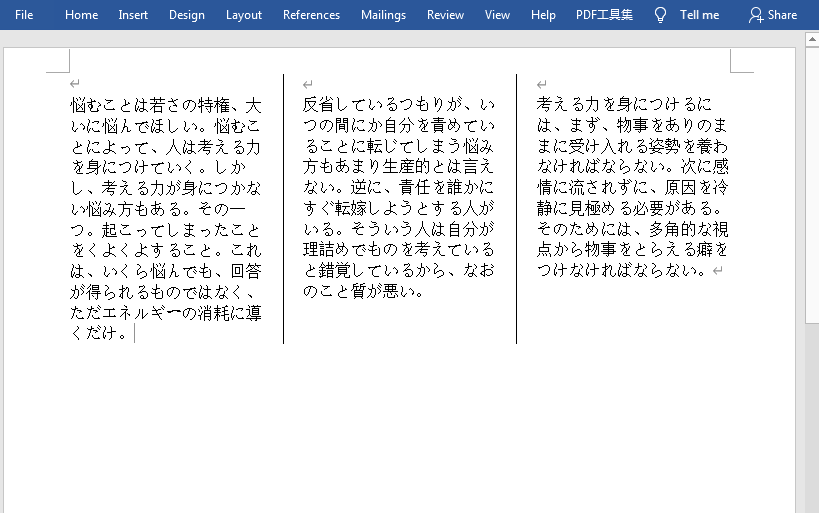
Task: Click the line ただエネルギーの消耗に導
Action: [x=166, y=312]
